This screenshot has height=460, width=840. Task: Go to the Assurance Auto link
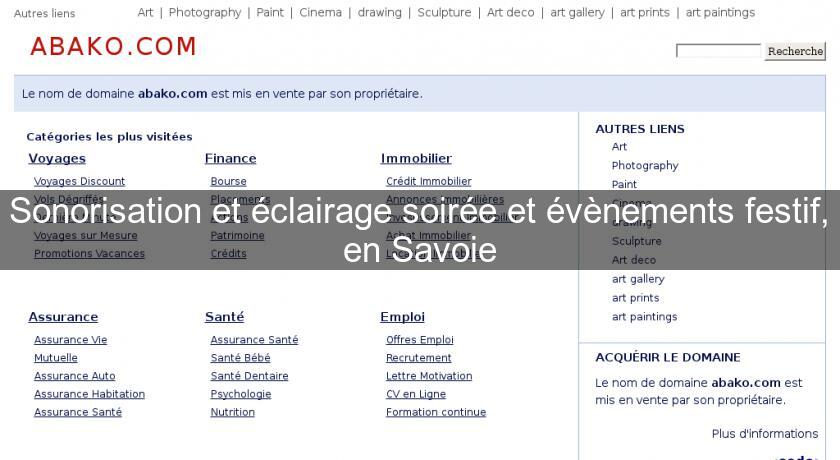pyautogui.click(x=74, y=376)
